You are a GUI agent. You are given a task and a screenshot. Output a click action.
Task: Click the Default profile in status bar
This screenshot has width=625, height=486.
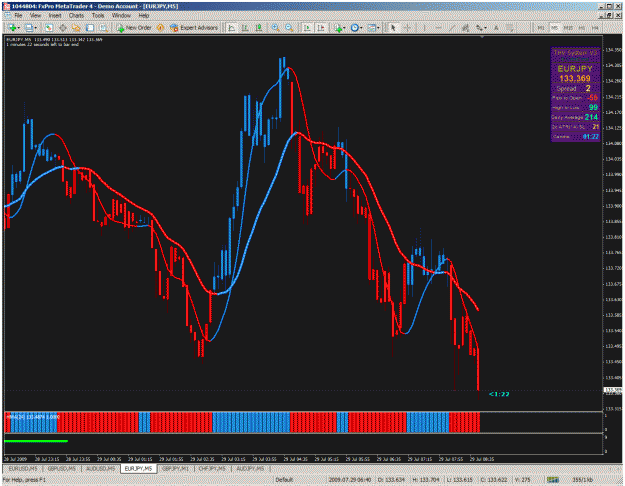point(284,480)
